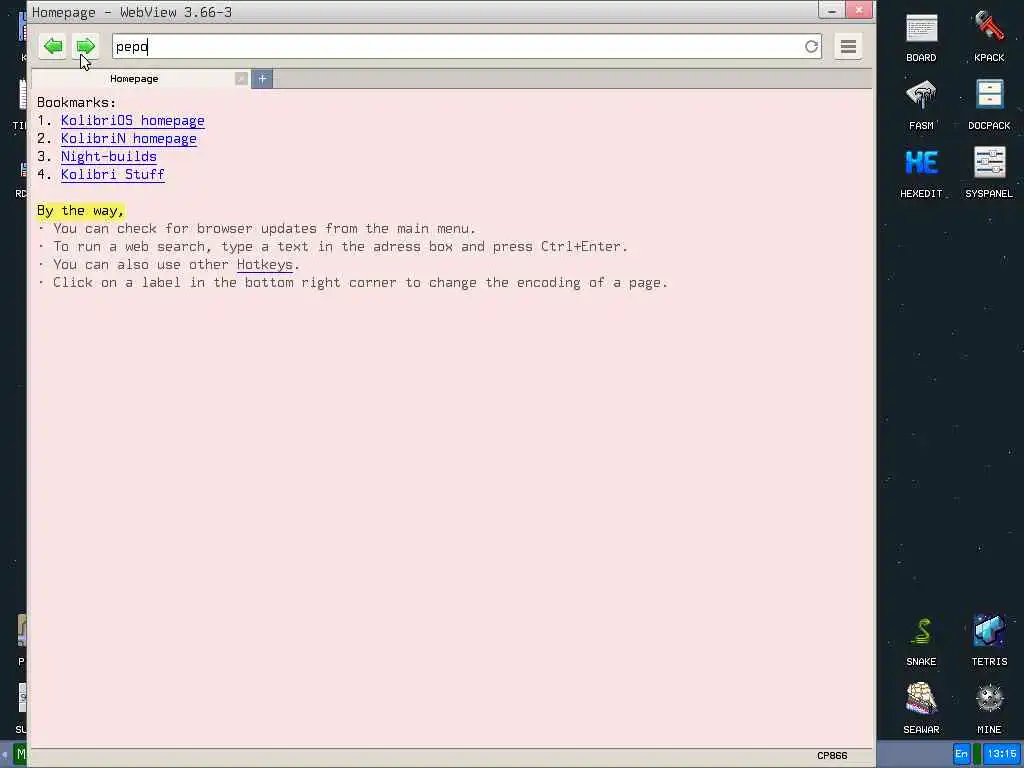The image size is (1024, 768).
Task: Click the 'Bookmarks:' heading text
Action: click(x=76, y=103)
